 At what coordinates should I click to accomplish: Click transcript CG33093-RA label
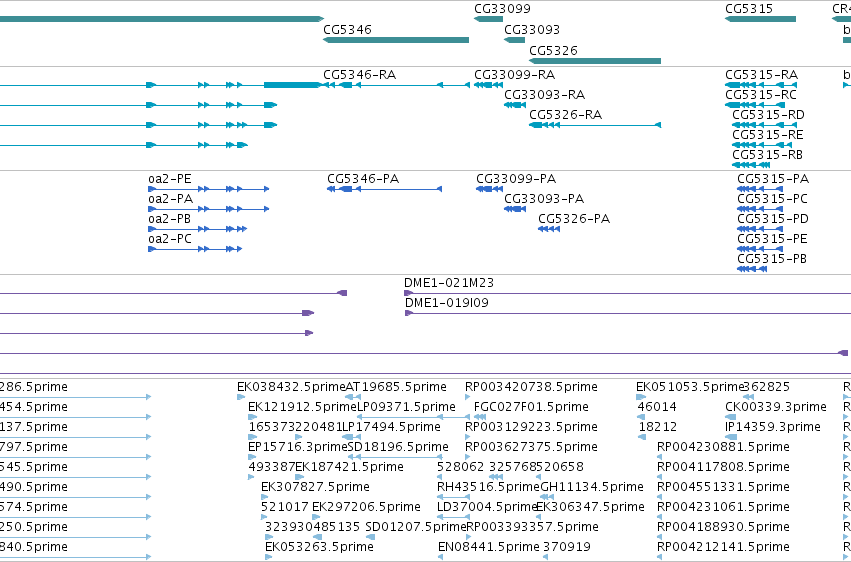coord(544,95)
